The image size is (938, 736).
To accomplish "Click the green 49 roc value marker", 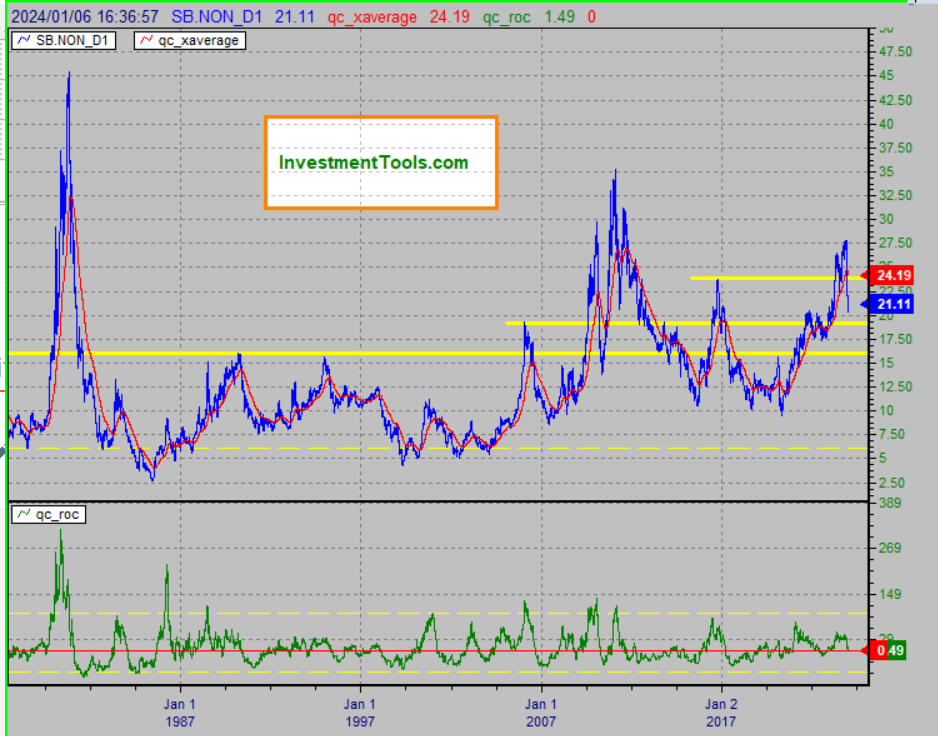I will click(x=897, y=650).
